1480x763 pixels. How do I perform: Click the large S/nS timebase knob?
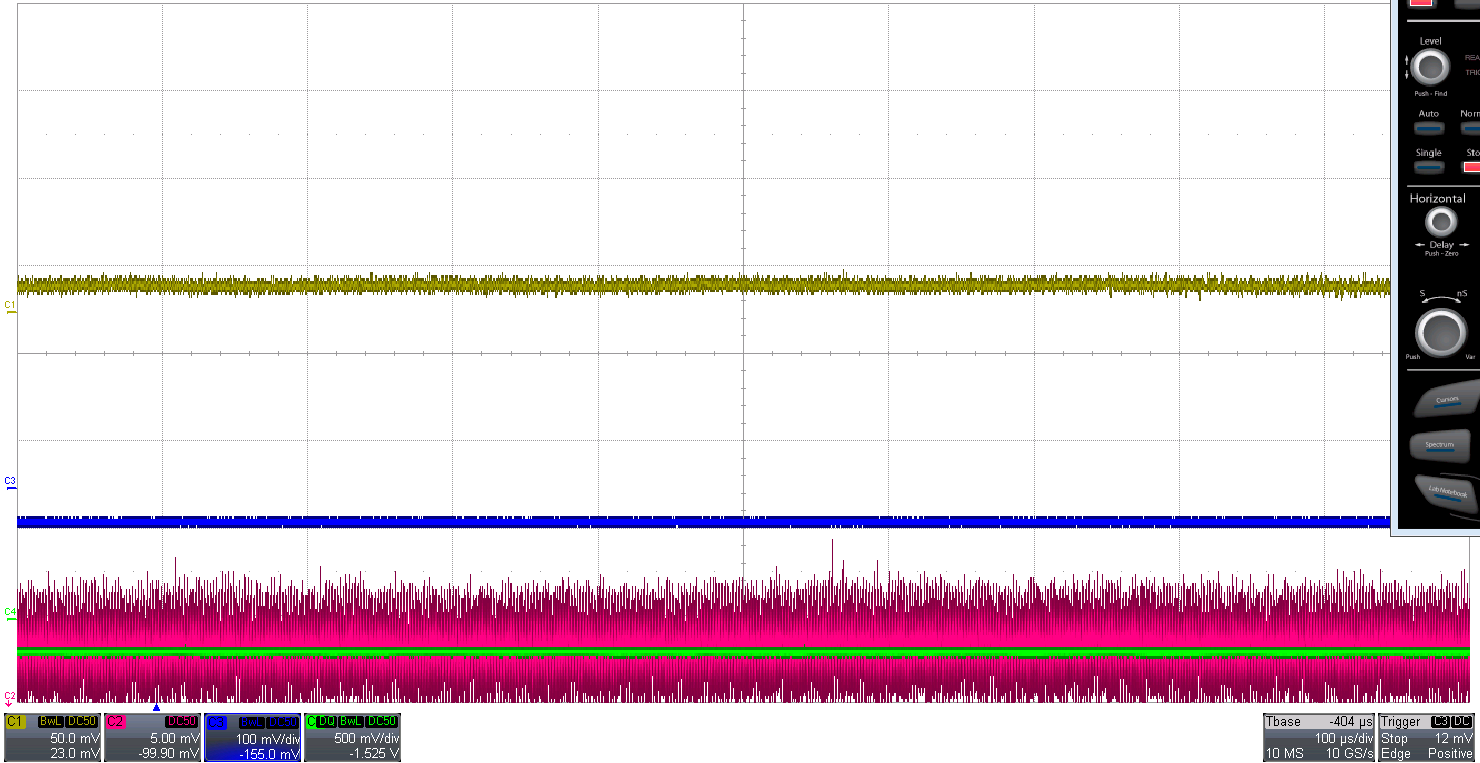click(1440, 331)
